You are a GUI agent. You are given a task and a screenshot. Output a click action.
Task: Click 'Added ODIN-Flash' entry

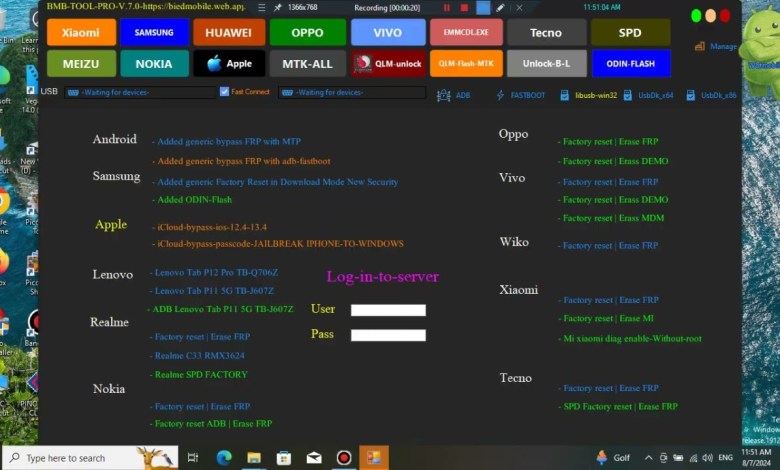point(192,199)
